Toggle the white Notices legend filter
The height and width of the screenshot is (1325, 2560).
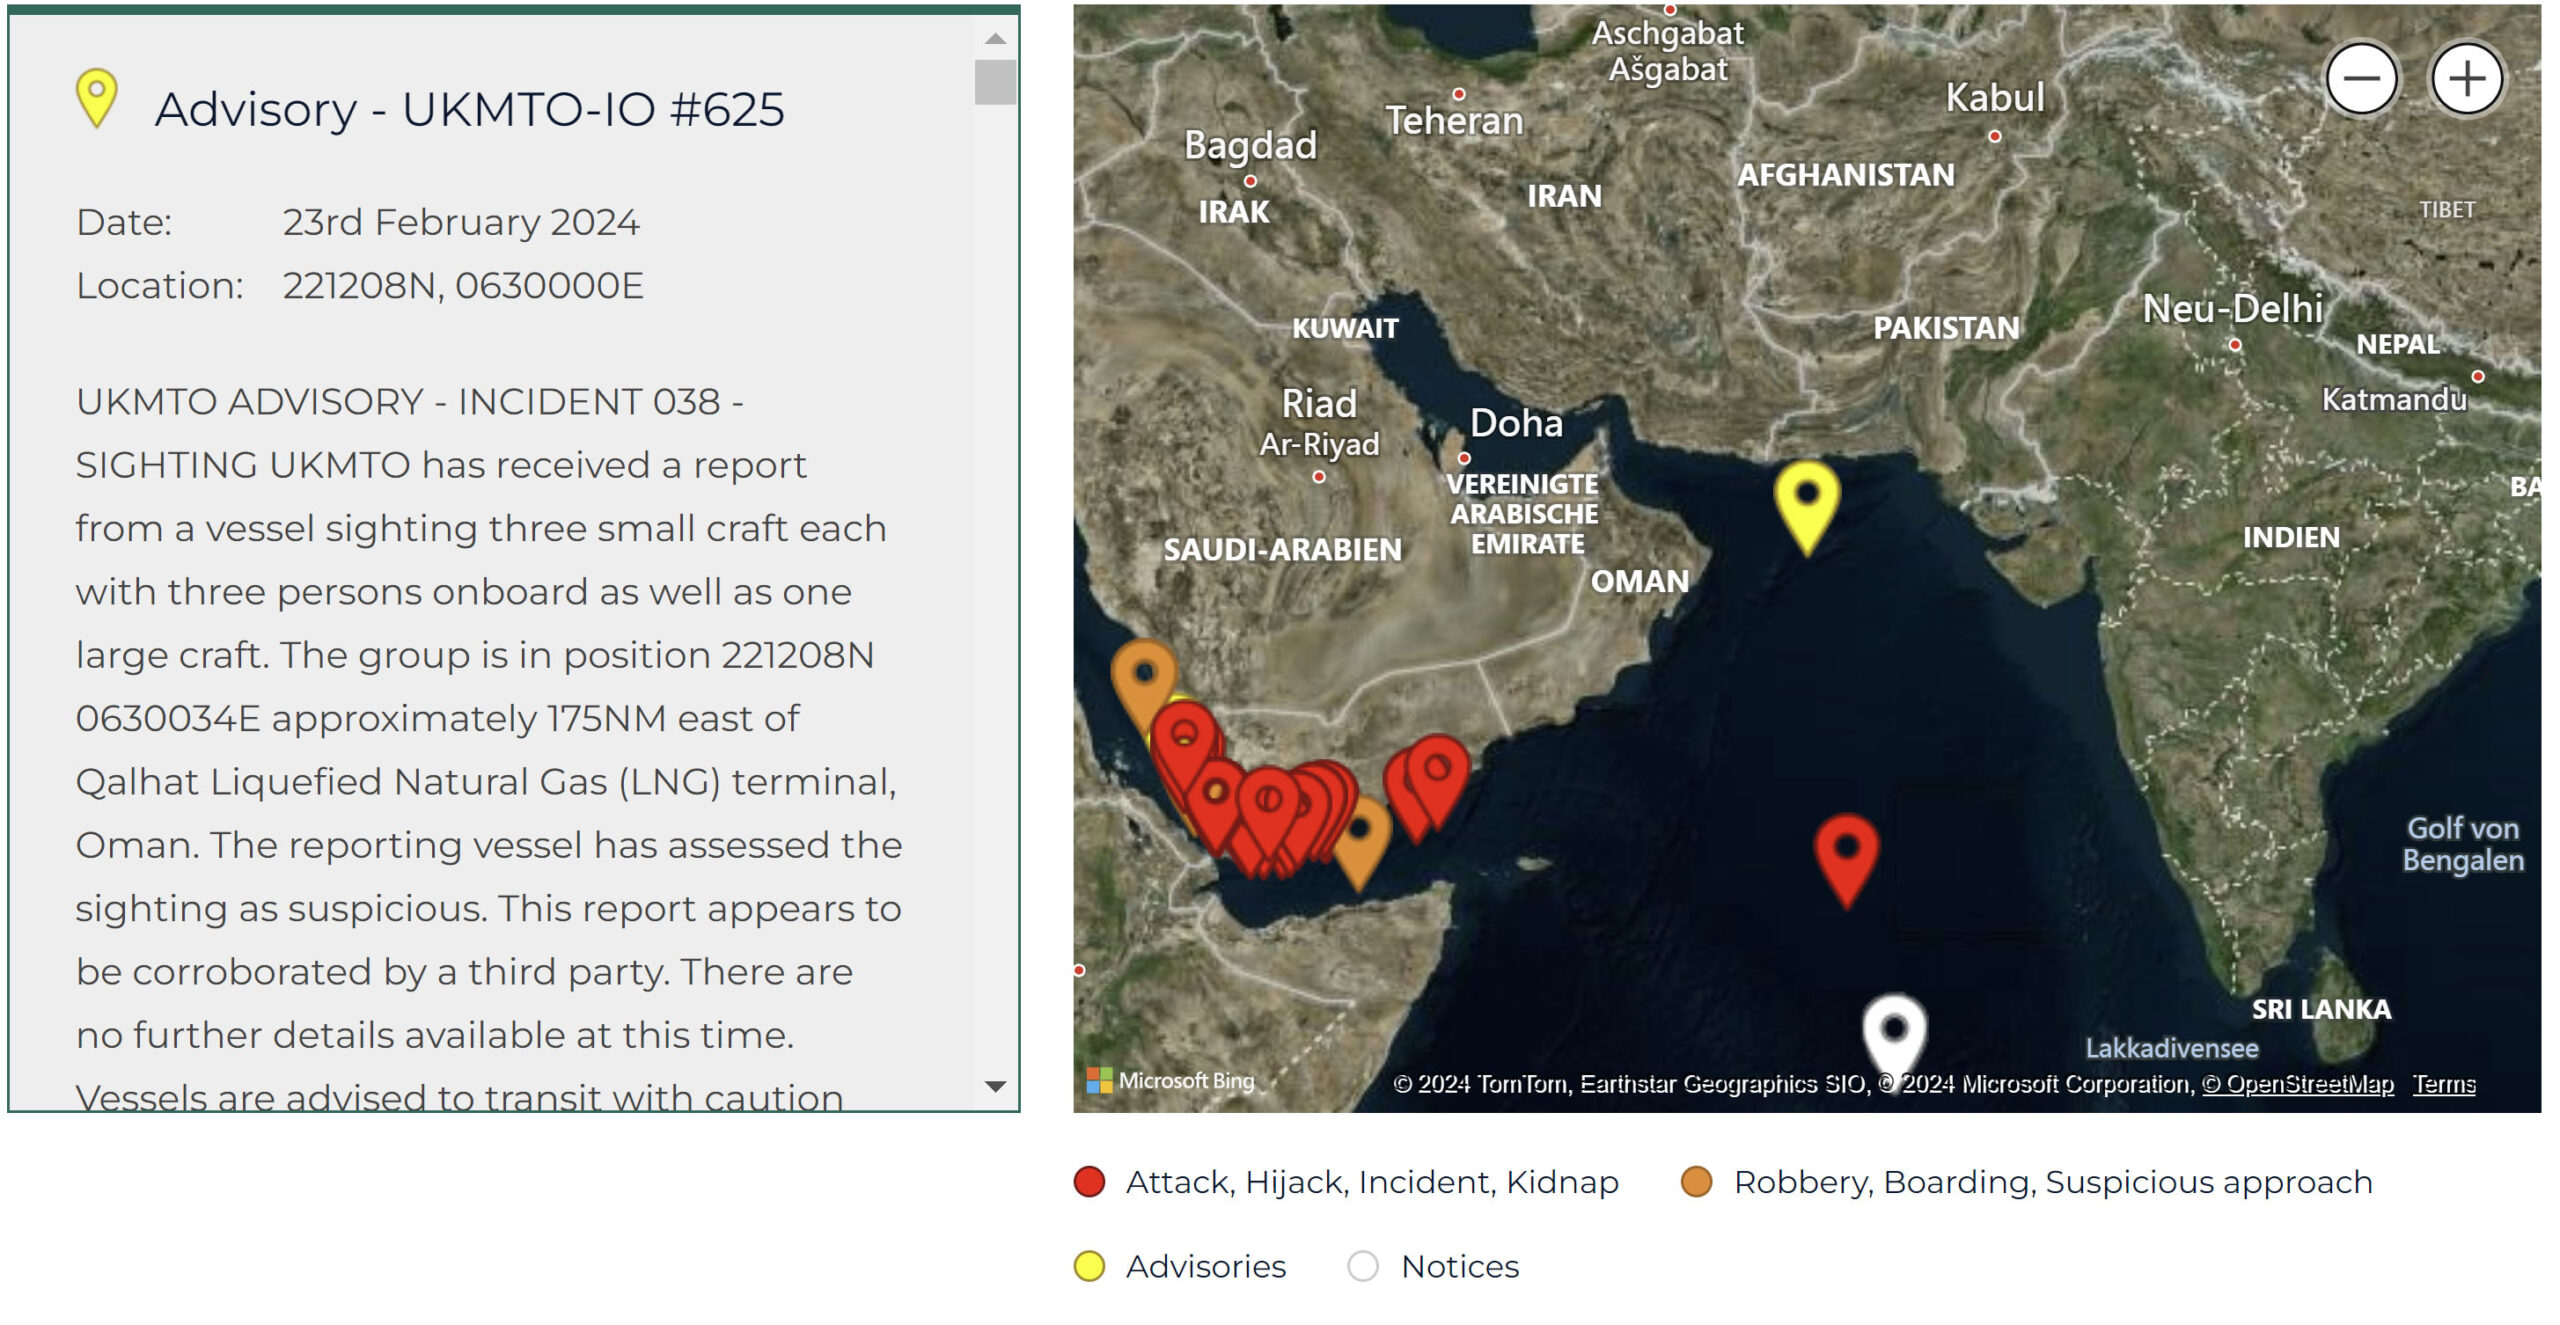pyautogui.click(x=1363, y=1266)
